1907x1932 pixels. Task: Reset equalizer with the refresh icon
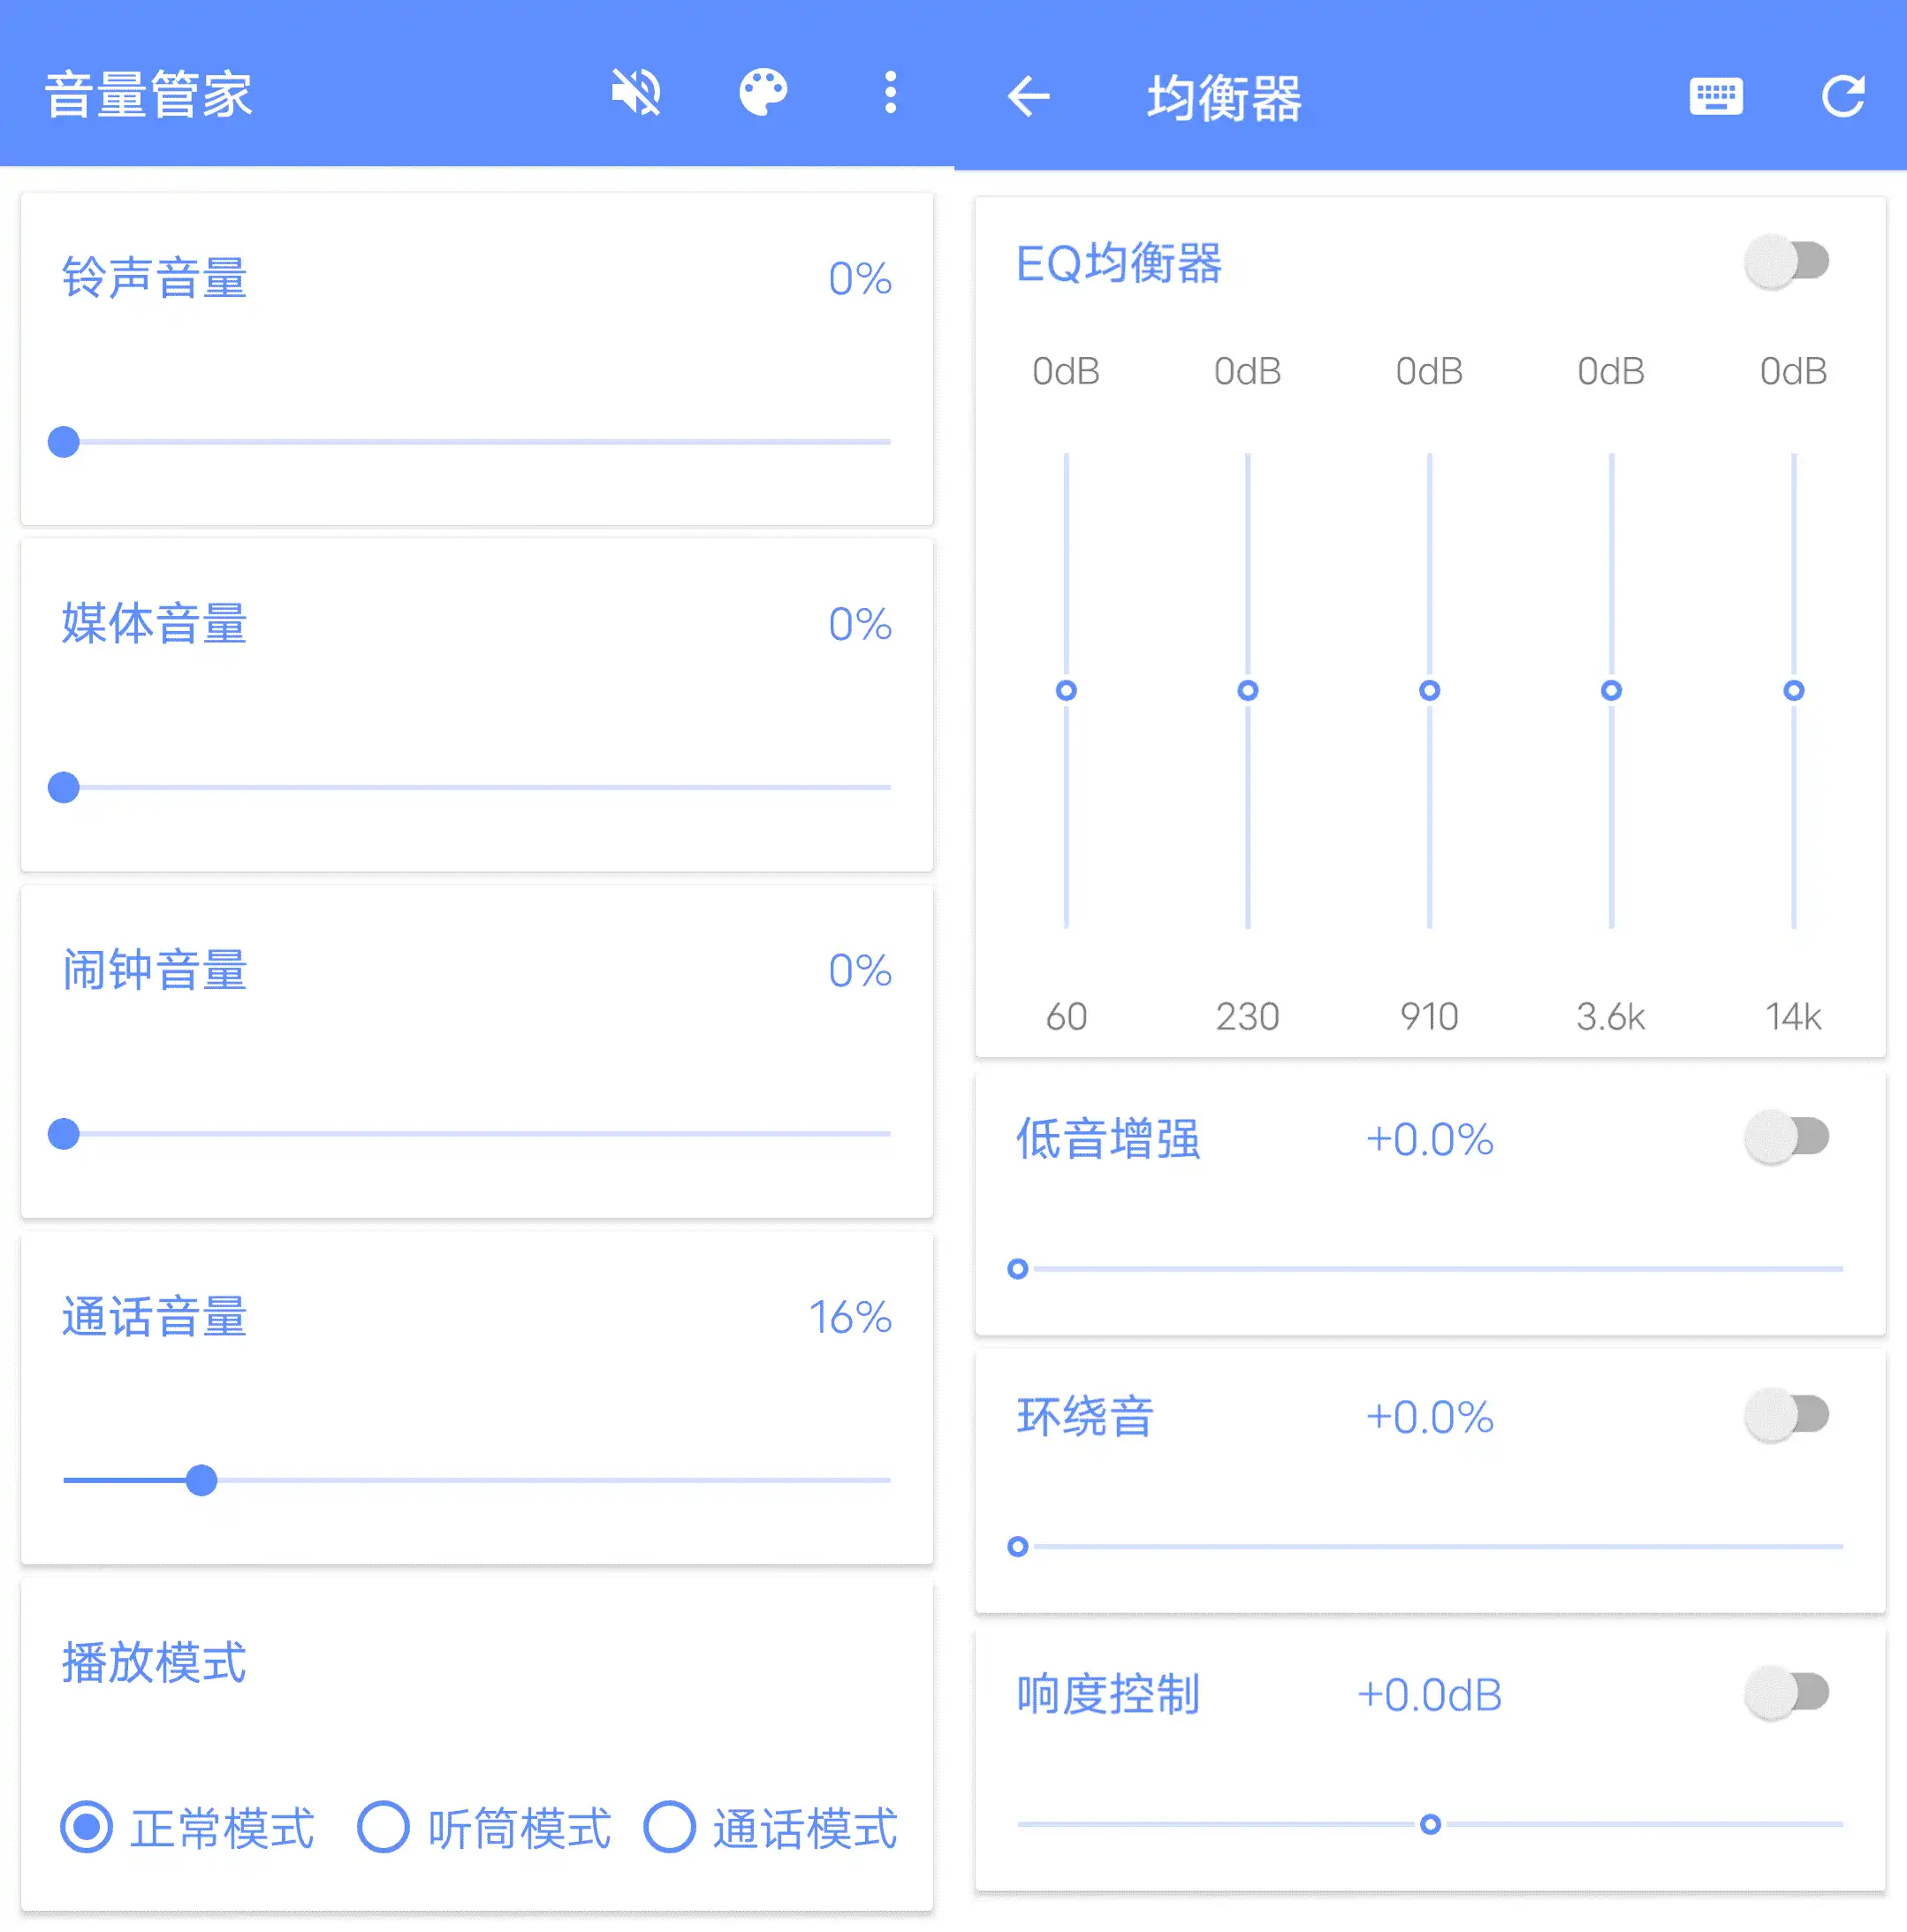(1843, 97)
